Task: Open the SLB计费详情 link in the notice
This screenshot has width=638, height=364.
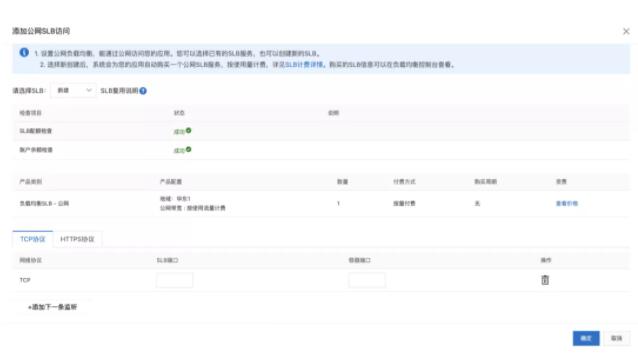Action: [304, 64]
